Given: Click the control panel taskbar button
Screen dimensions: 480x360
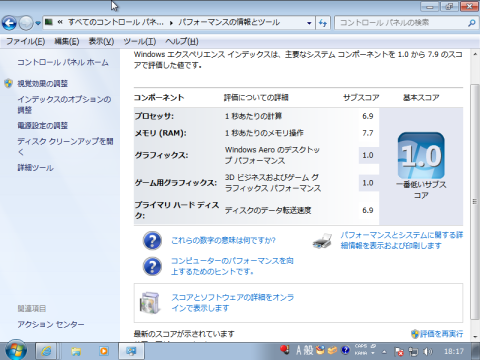Looking at the screenshot, I should pos(131,351).
